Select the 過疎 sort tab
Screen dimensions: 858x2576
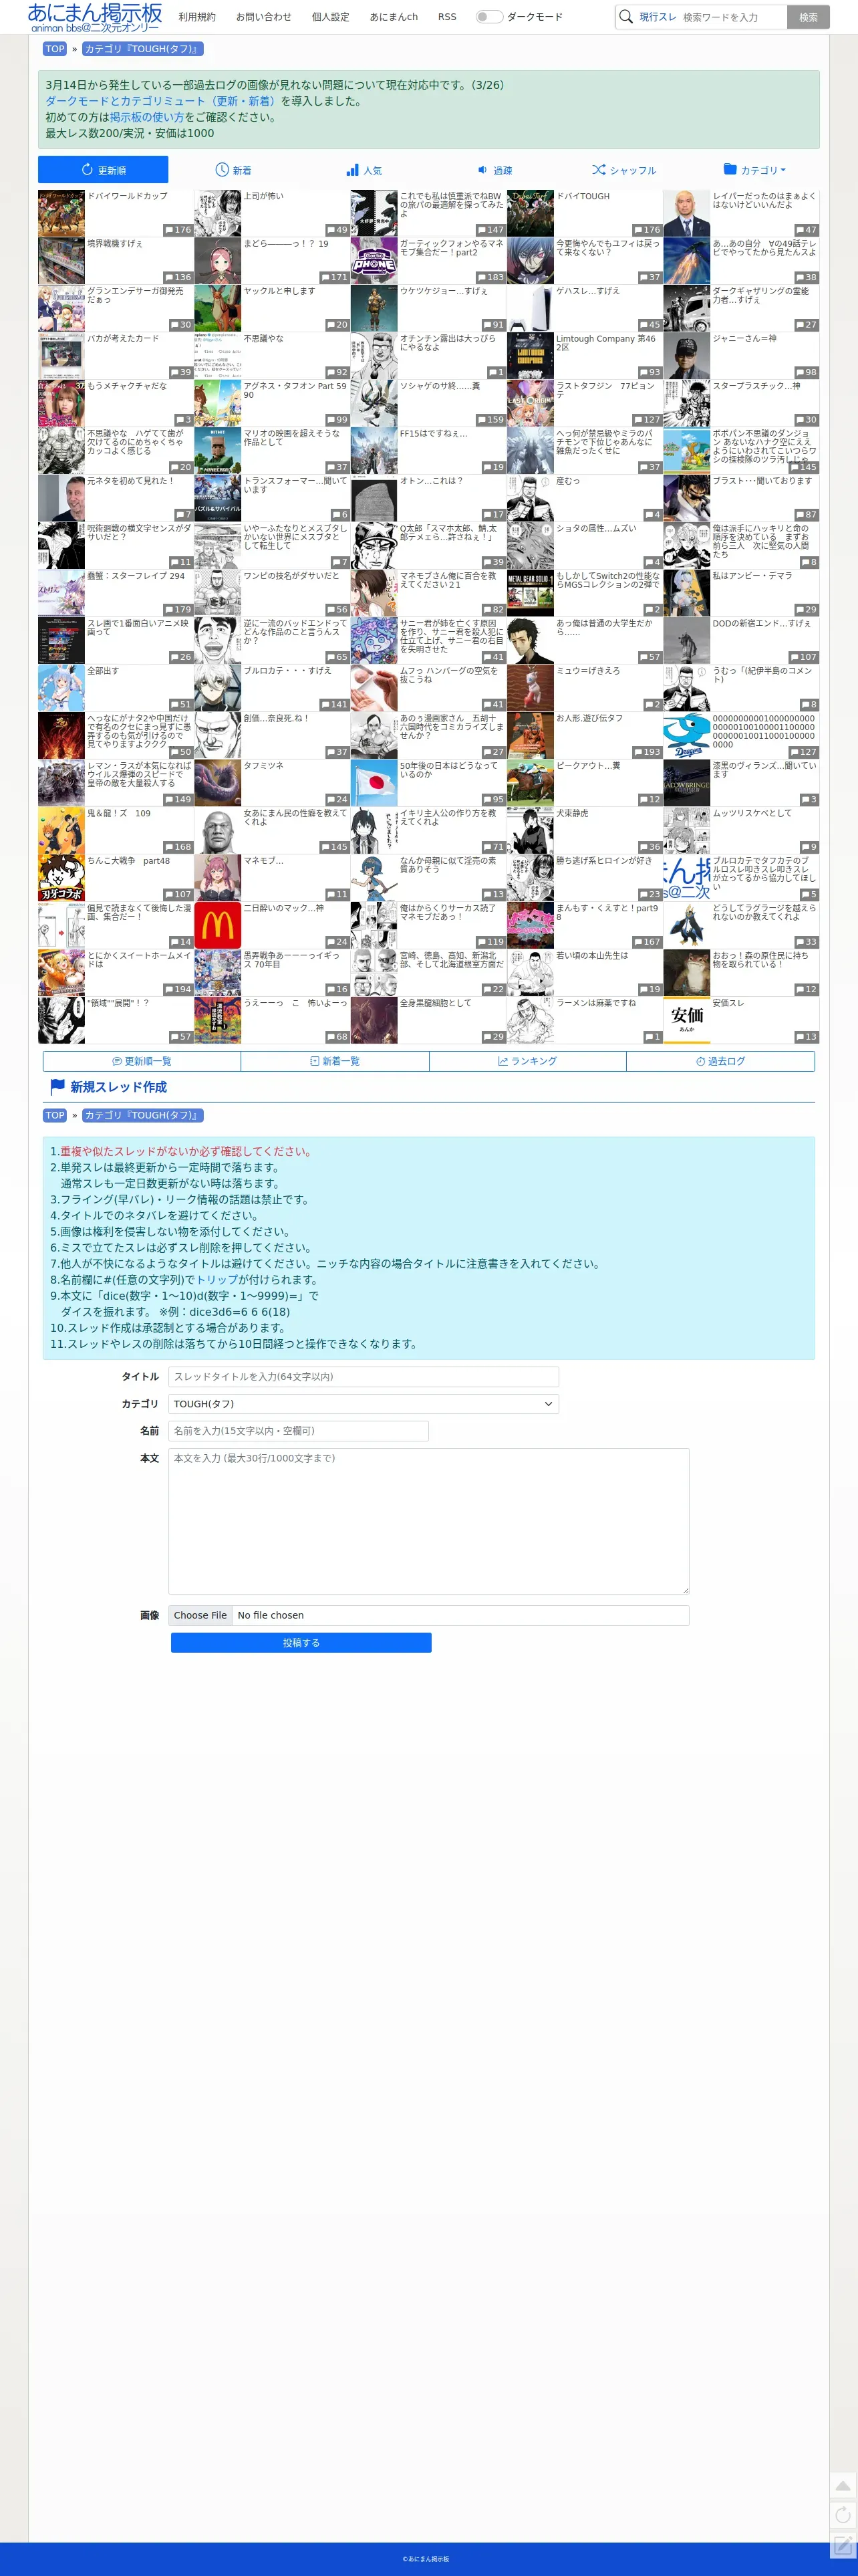tap(494, 170)
